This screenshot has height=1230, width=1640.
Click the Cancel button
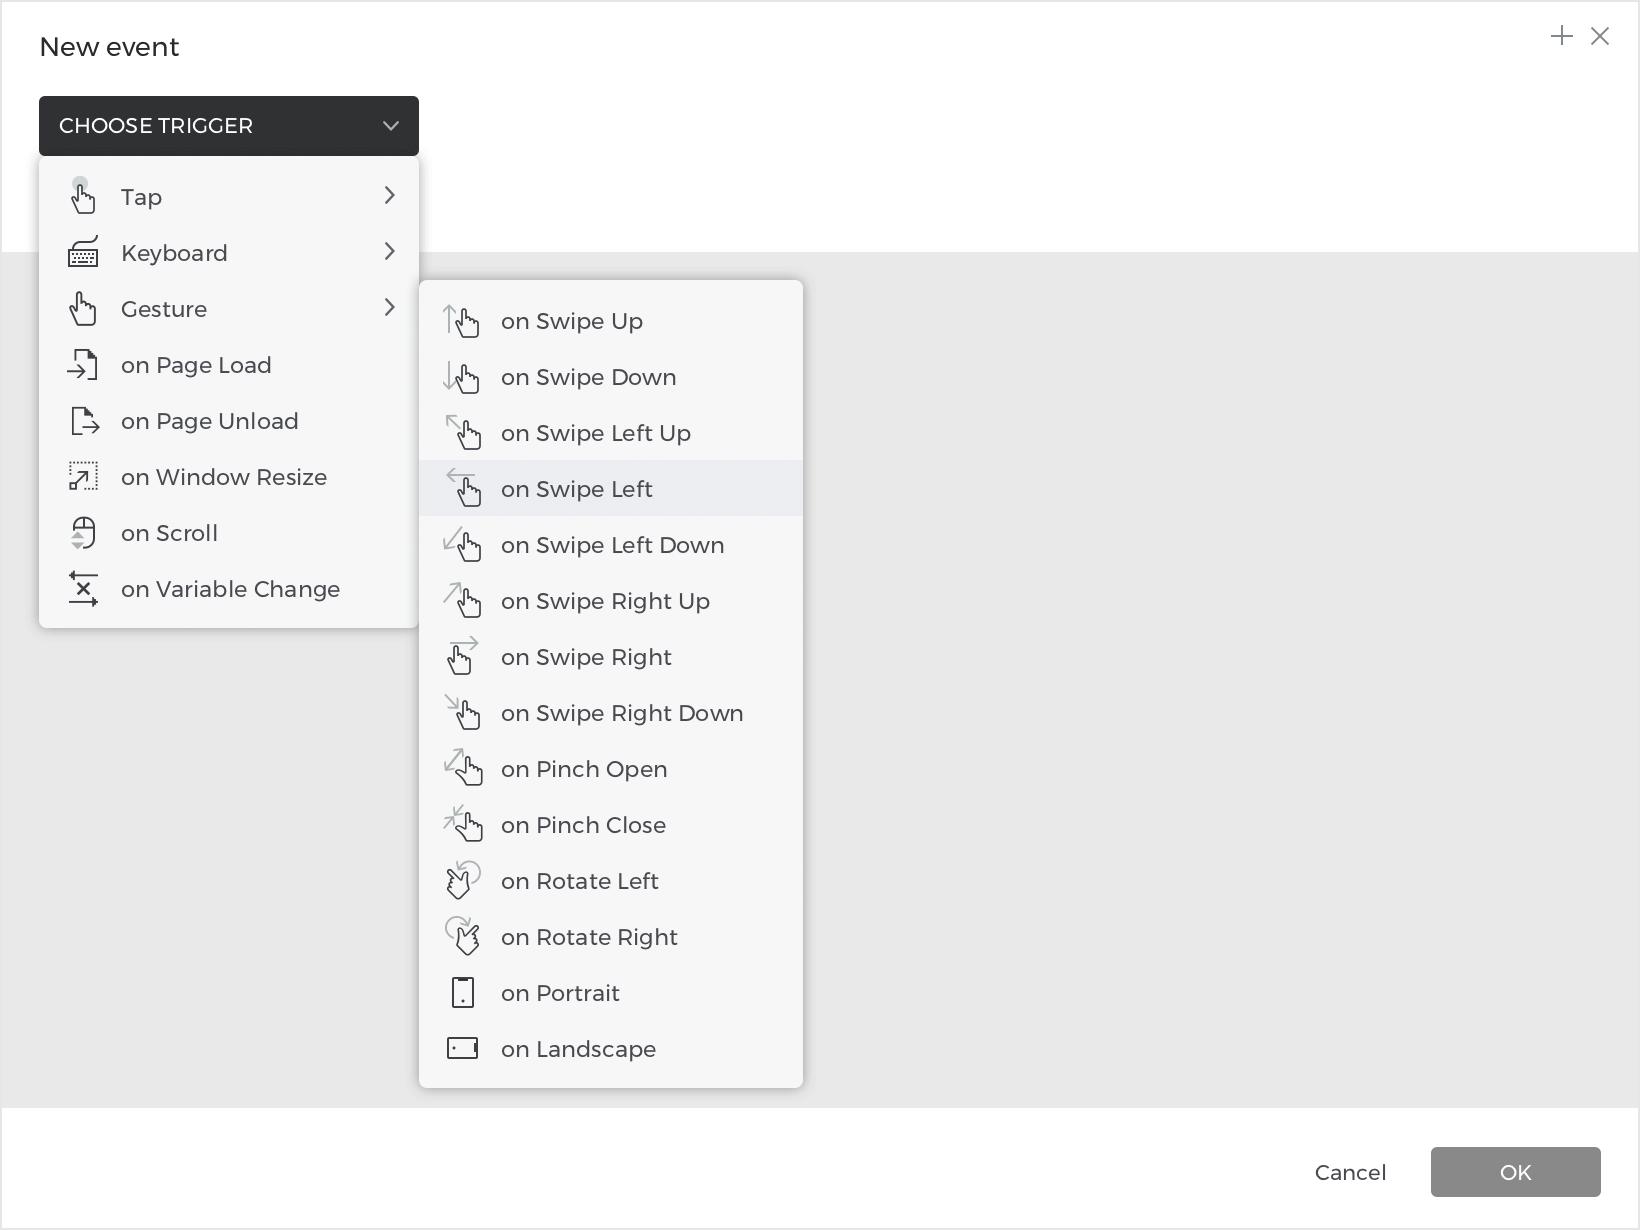(1351, 1172)
